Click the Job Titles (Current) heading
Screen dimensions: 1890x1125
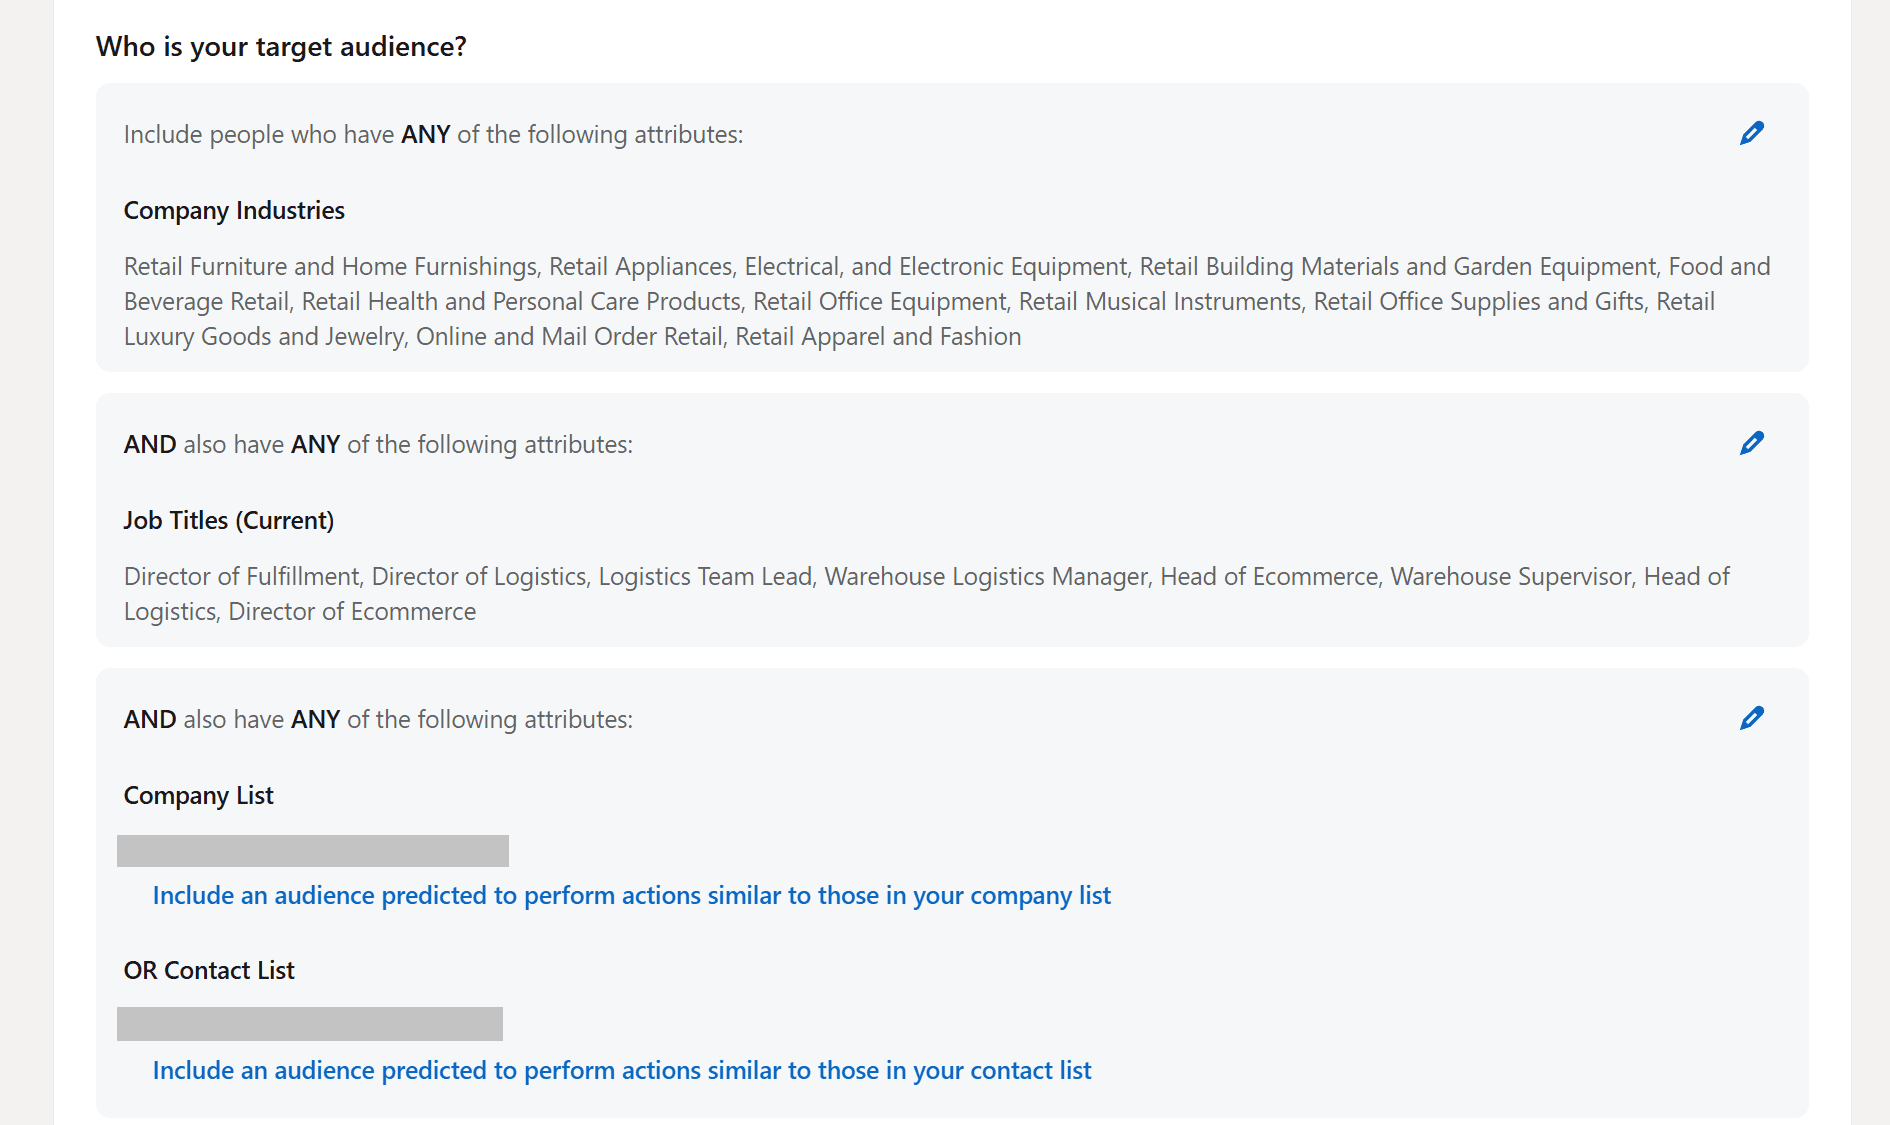coord(229,520)
